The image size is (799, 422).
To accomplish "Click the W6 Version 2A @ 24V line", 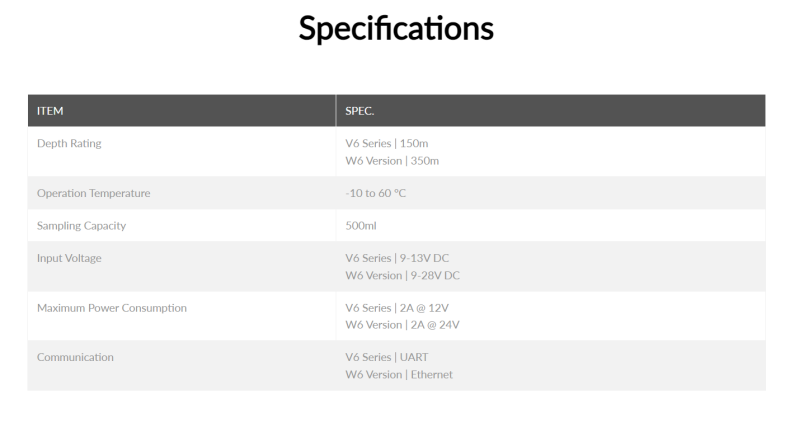I will point(402,324).
